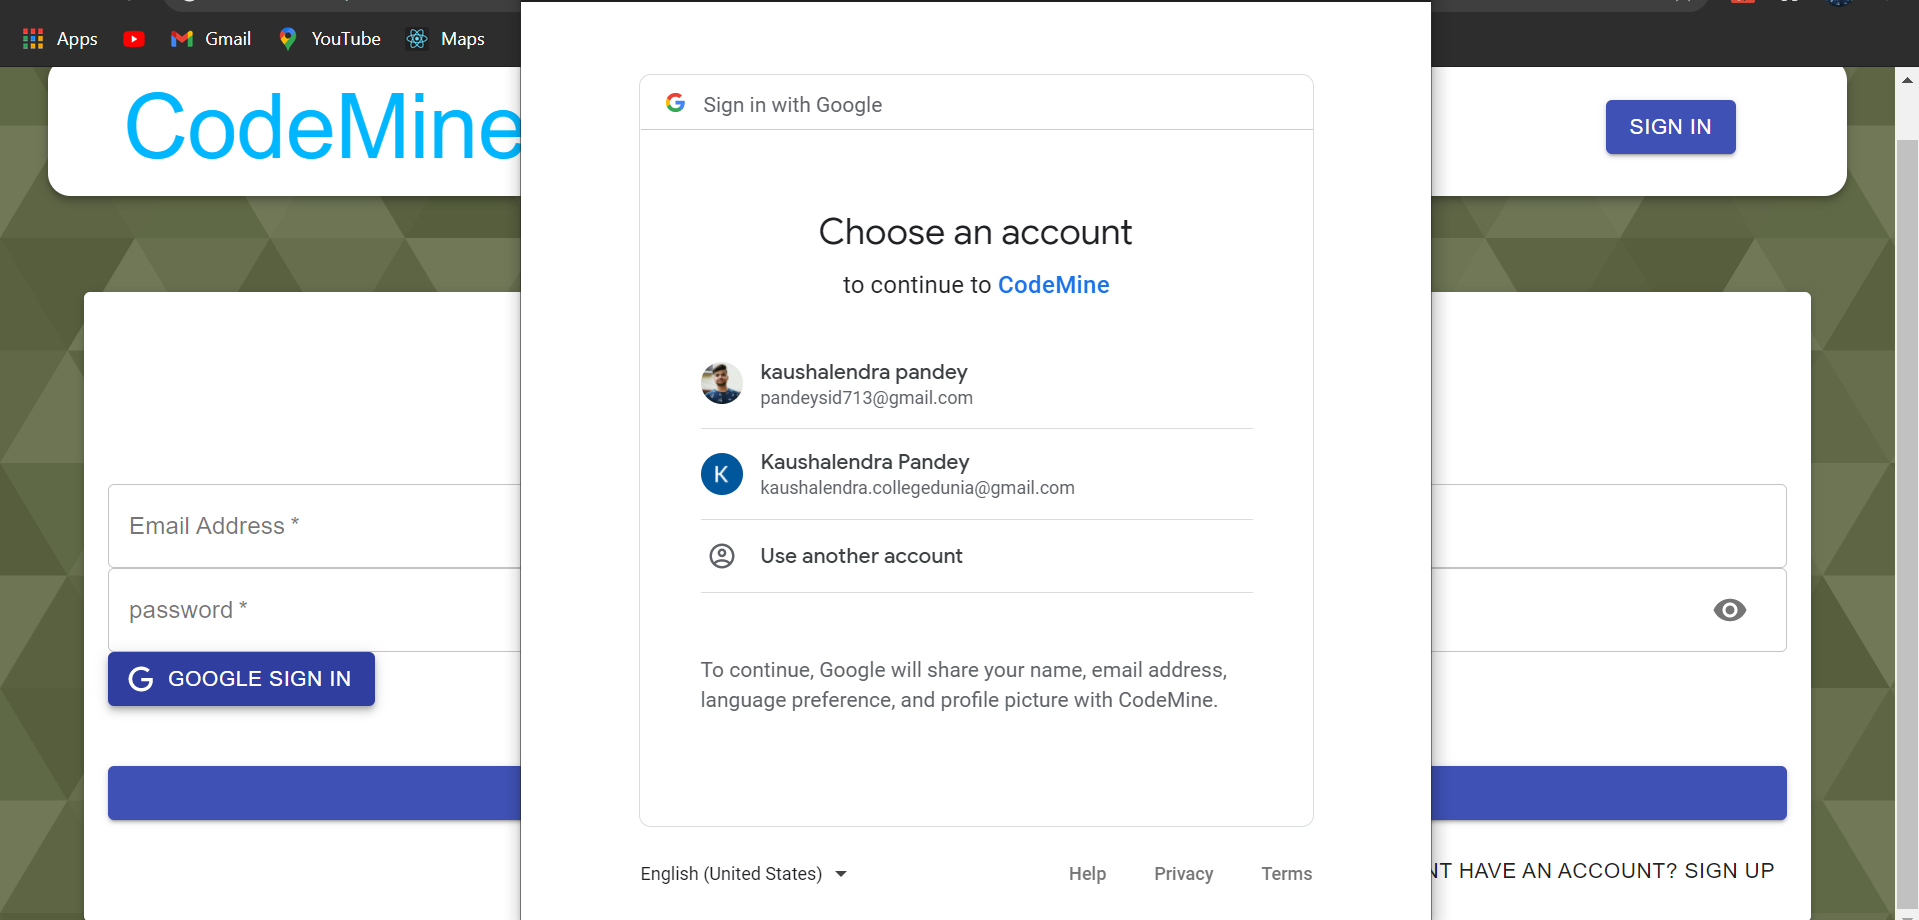Click kaushalendra pandey's profile photo
The width and height of the screenshot is (1919, 920).
721,383
